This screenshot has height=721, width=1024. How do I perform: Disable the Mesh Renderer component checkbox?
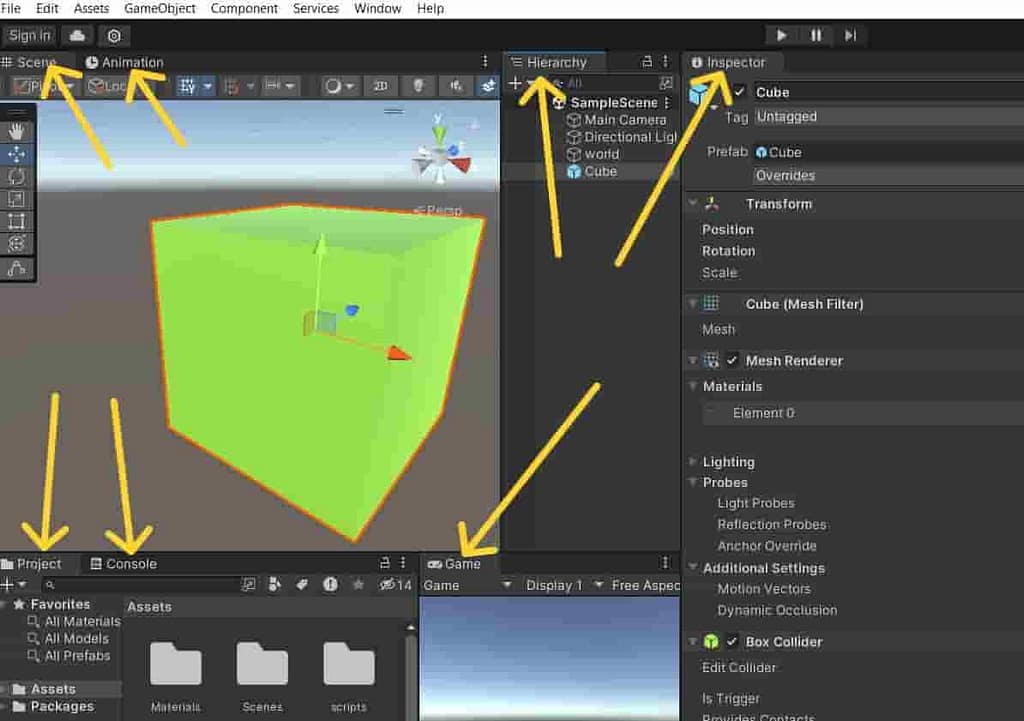tap(734, 360)
